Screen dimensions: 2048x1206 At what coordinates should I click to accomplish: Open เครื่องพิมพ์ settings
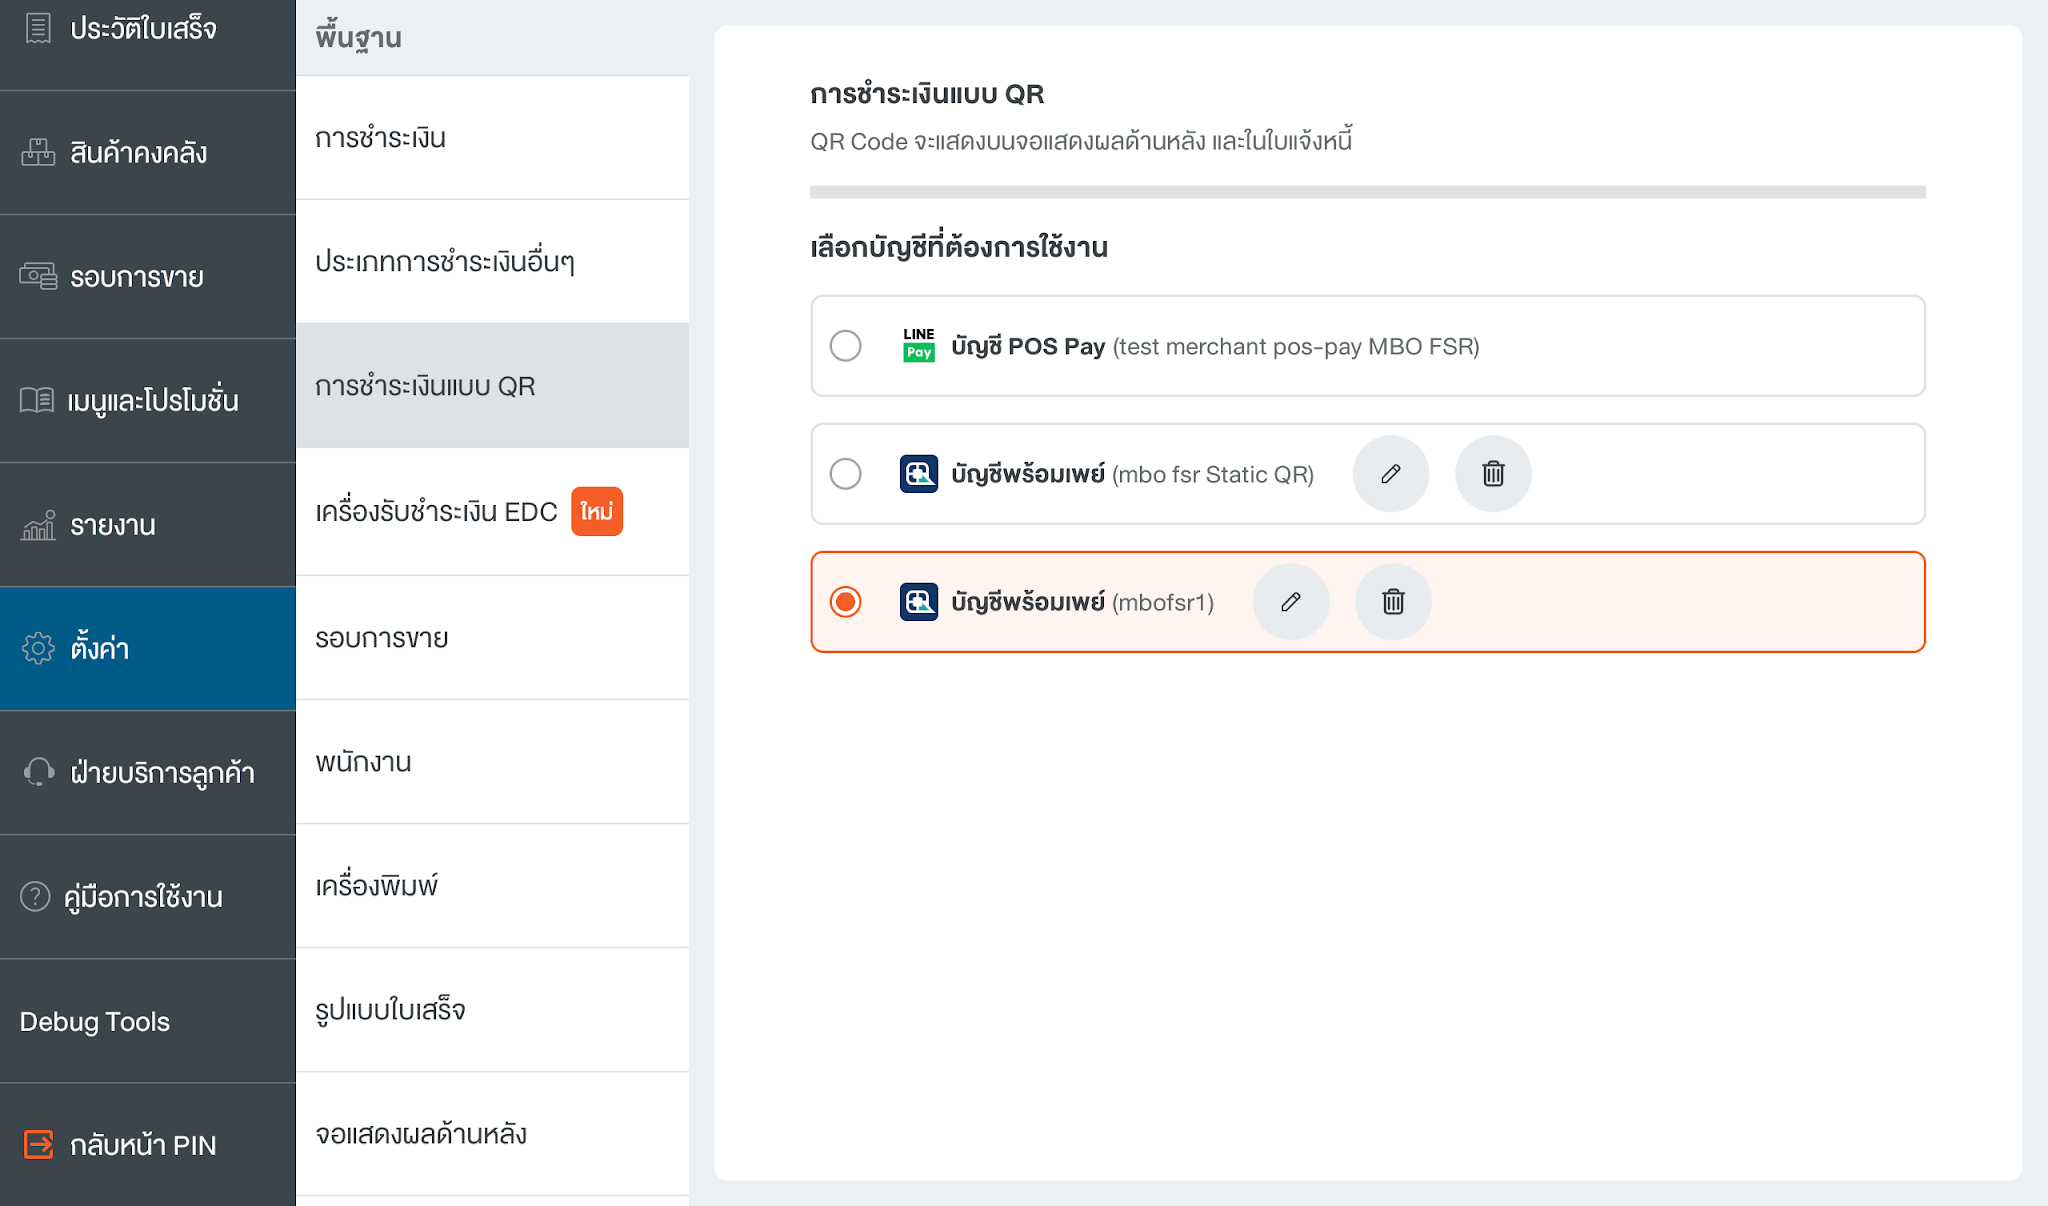click(492, 886)
